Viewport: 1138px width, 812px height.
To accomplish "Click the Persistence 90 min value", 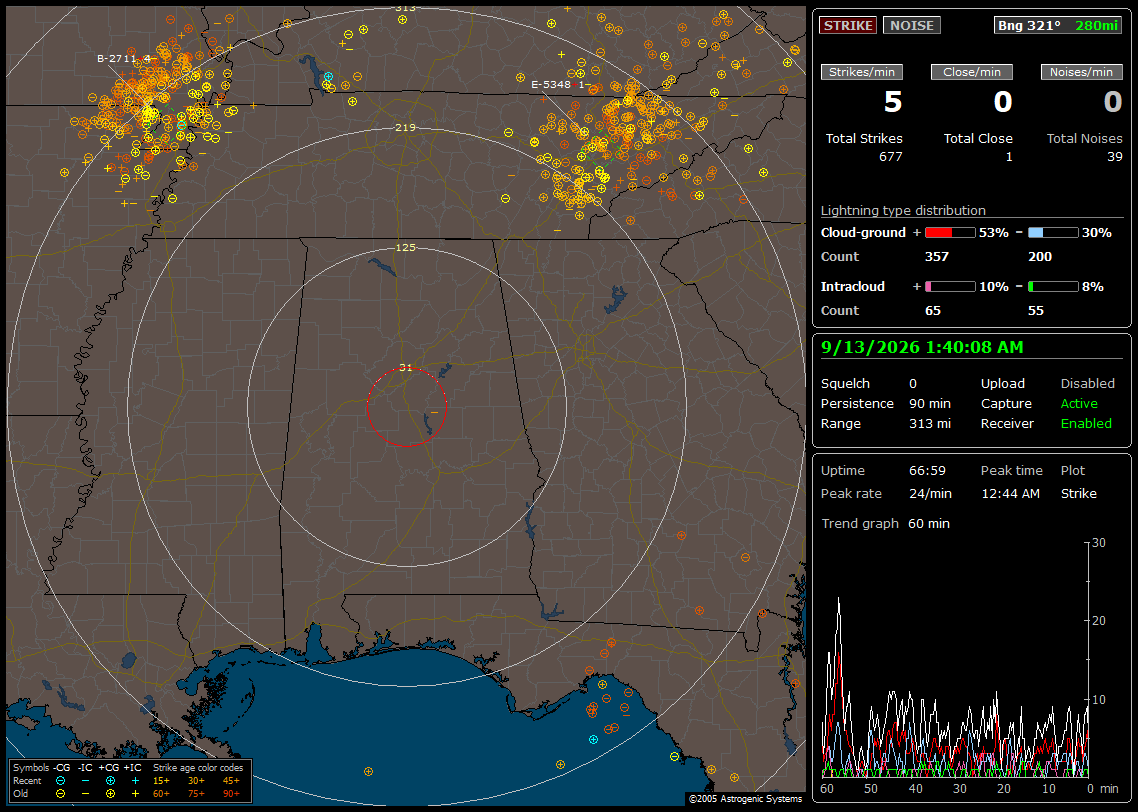I will 930,403.
